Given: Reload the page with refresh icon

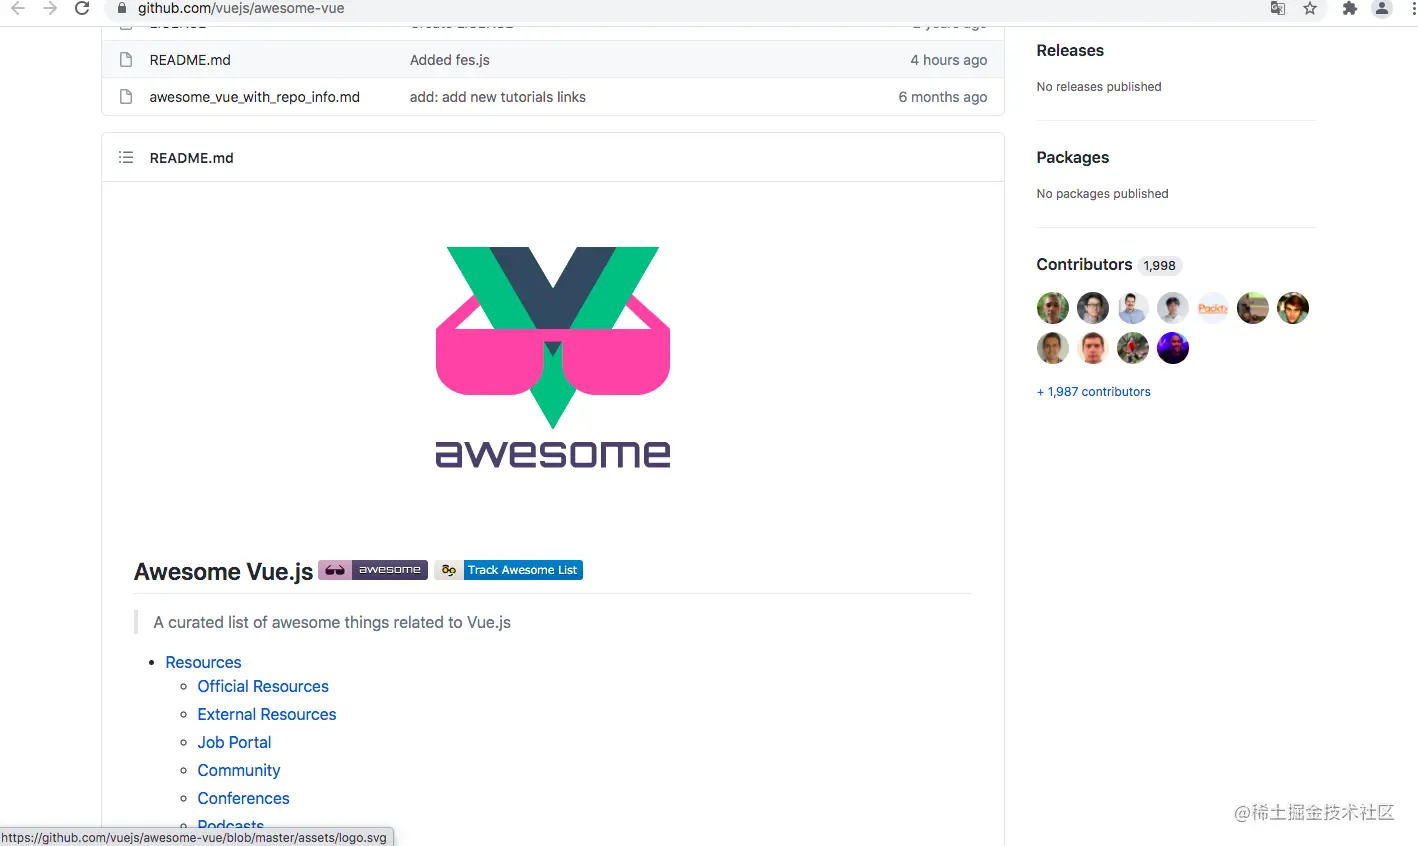Looking at the screenshot, I should [82, 8].
